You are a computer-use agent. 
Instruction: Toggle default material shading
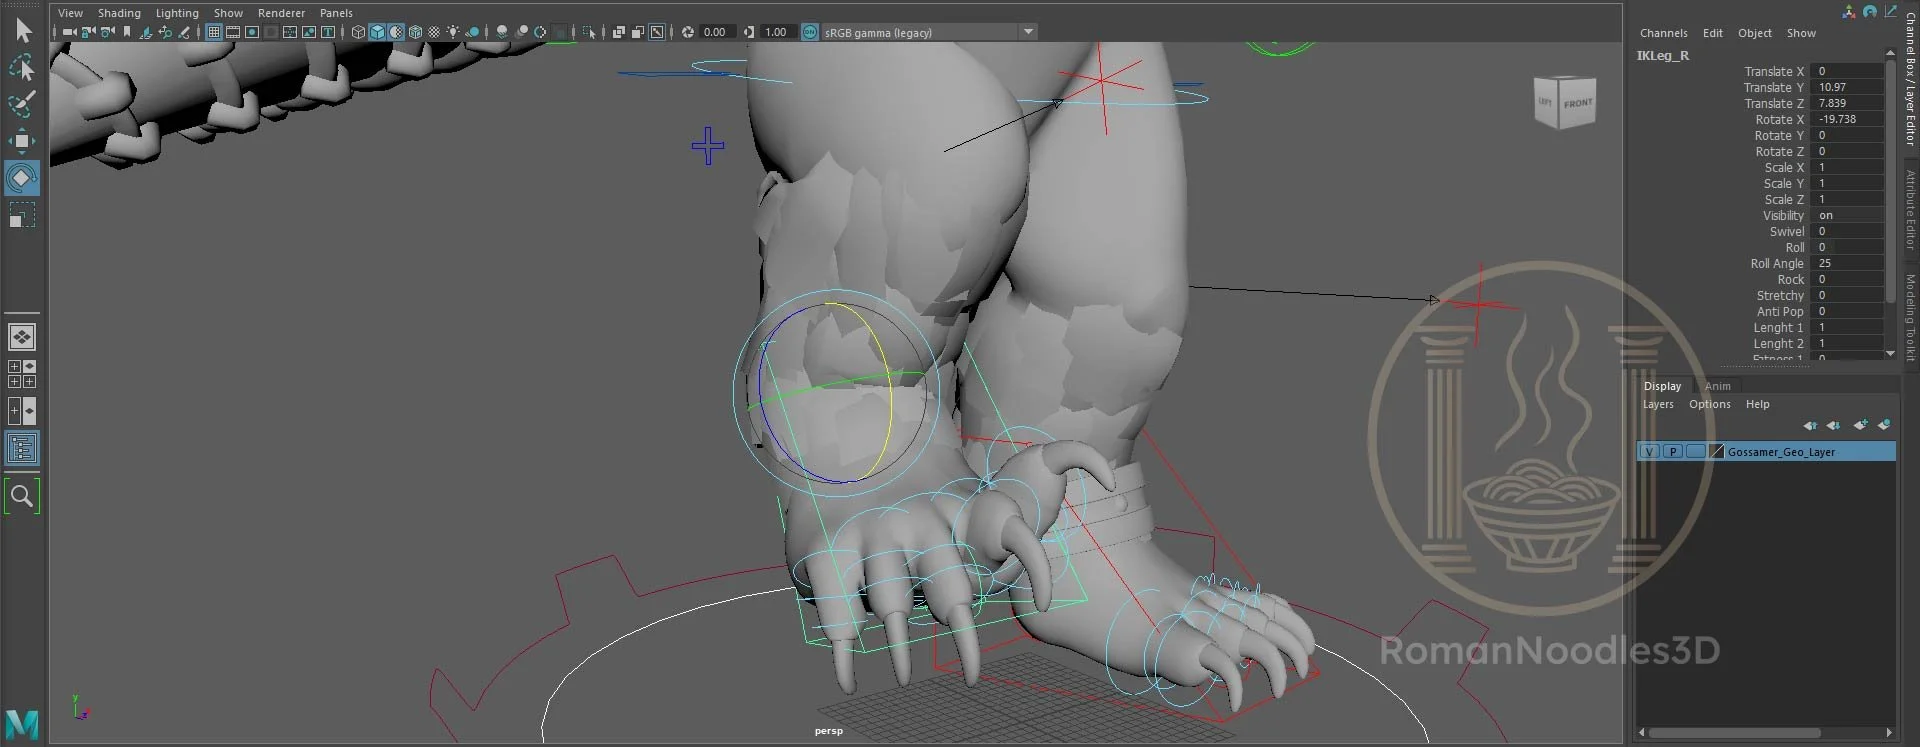395,32
